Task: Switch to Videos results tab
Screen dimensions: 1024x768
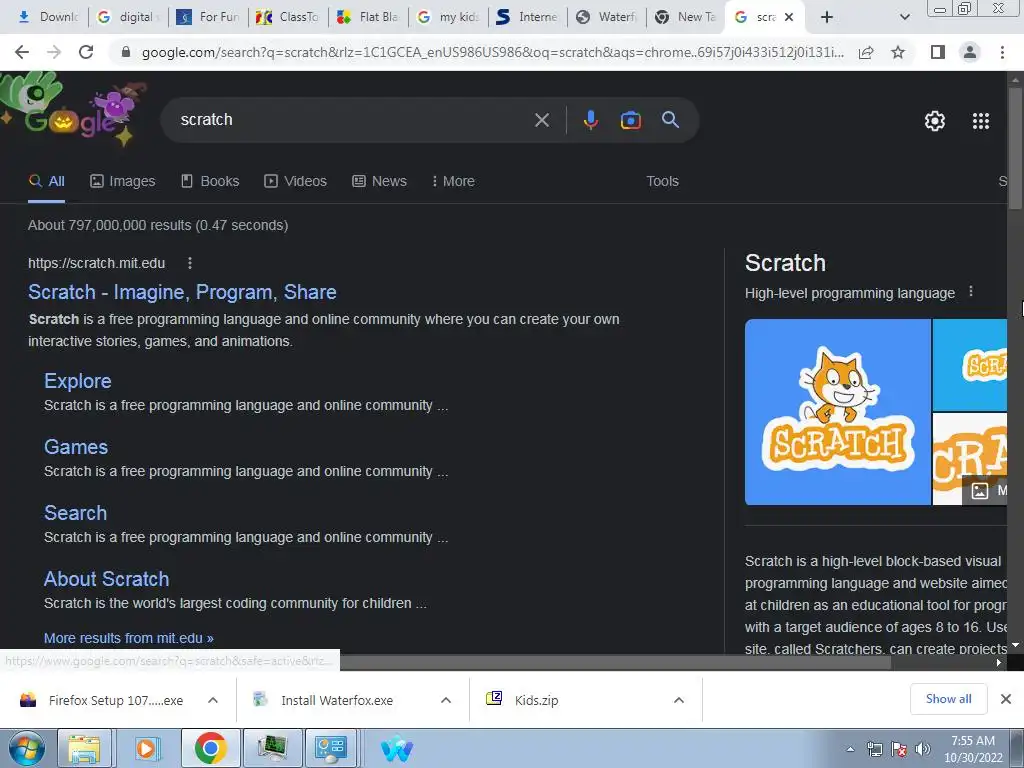Action: coord(295,181)
